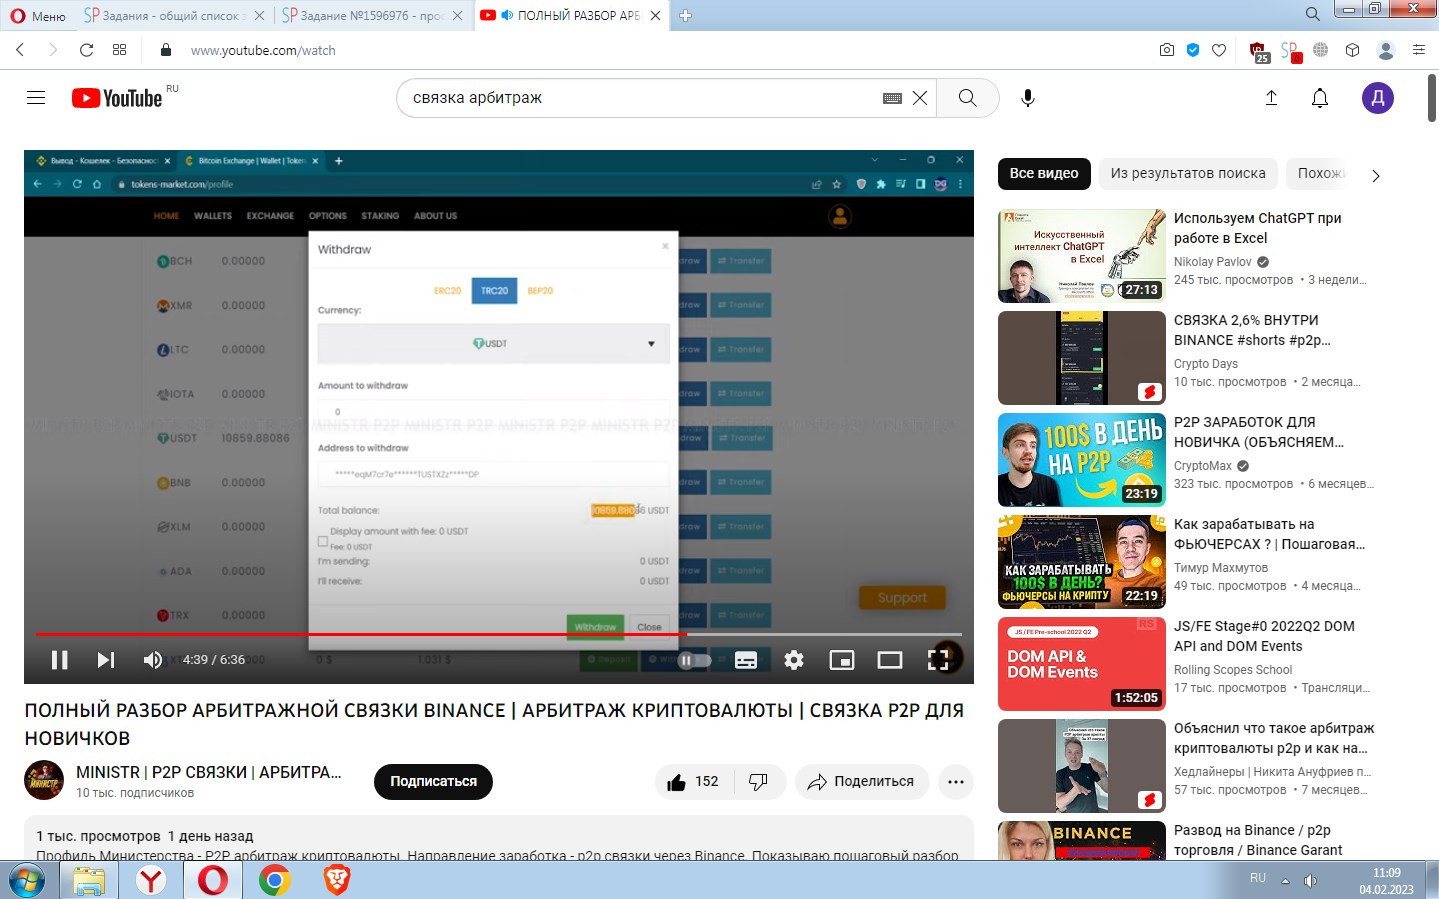Toggle the autoplay switch in player

694,660
